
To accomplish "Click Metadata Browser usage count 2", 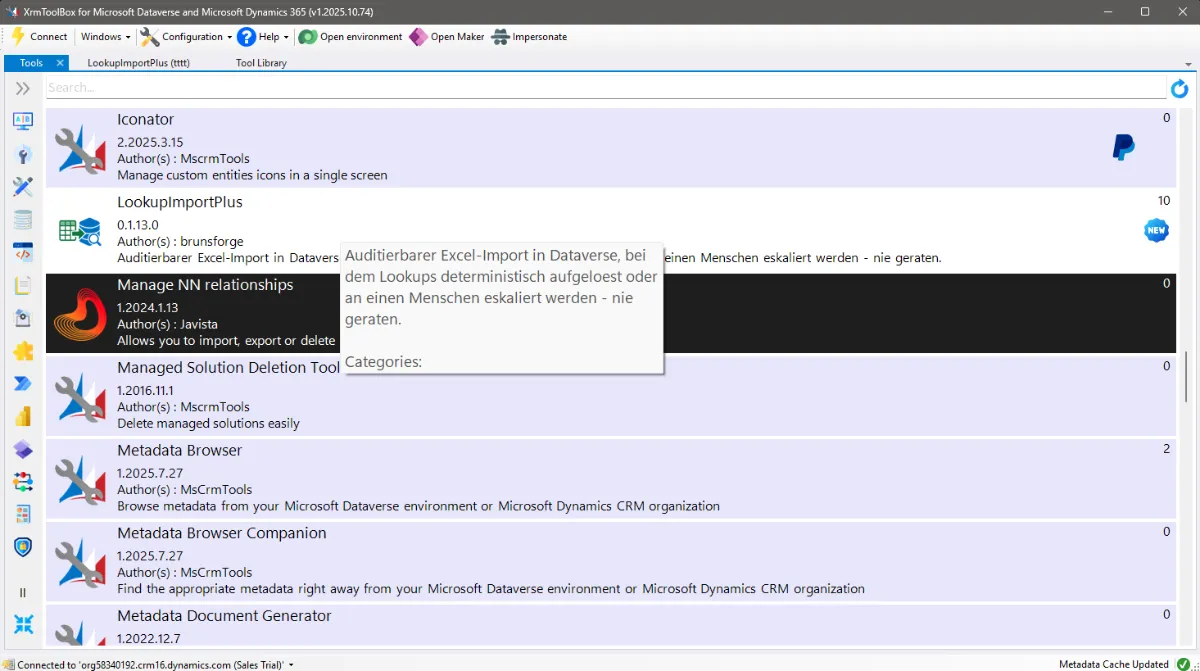I will (1167, 449).
